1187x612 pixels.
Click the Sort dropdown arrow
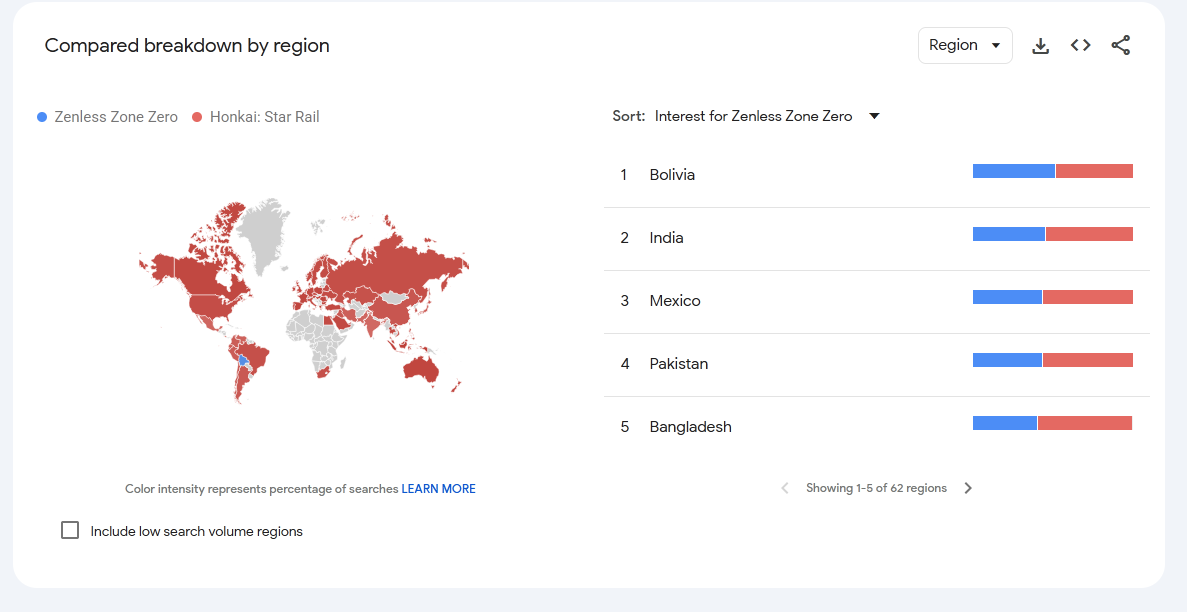coord(874,116)
